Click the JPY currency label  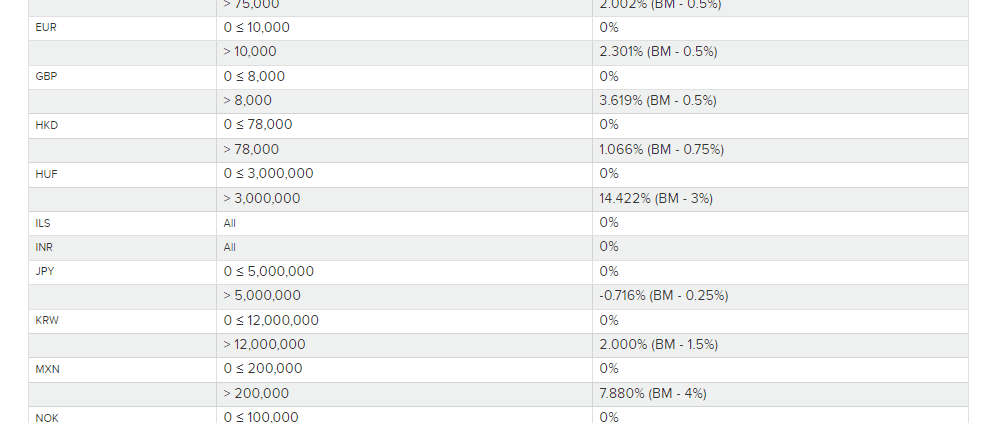[46, 272]
